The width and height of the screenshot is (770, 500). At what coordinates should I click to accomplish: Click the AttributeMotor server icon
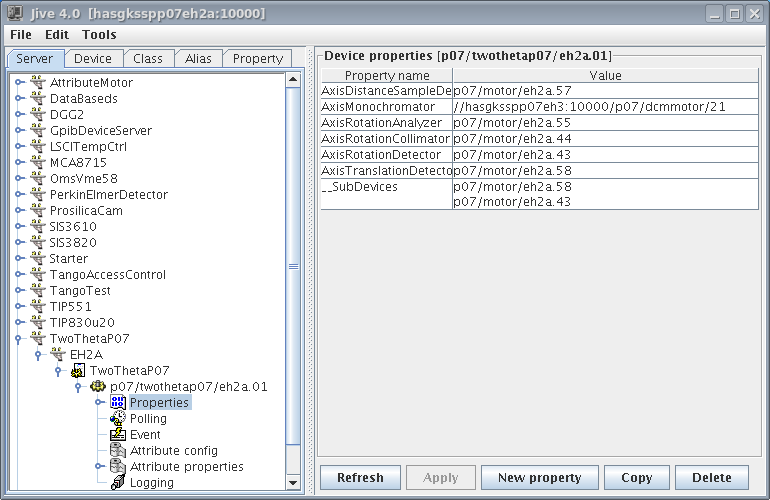[38, 82]
